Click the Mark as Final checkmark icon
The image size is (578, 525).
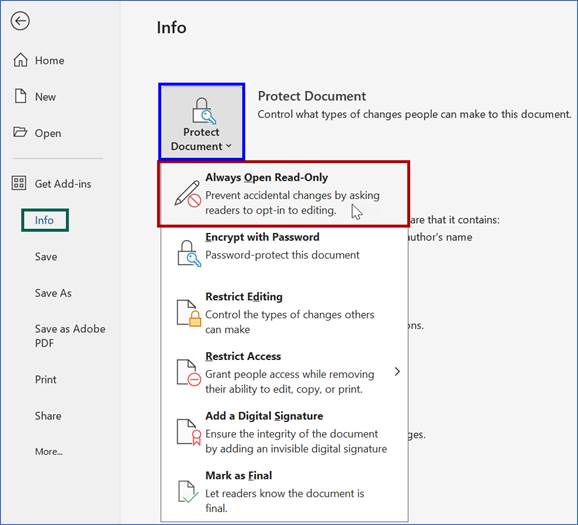(189, 491)
